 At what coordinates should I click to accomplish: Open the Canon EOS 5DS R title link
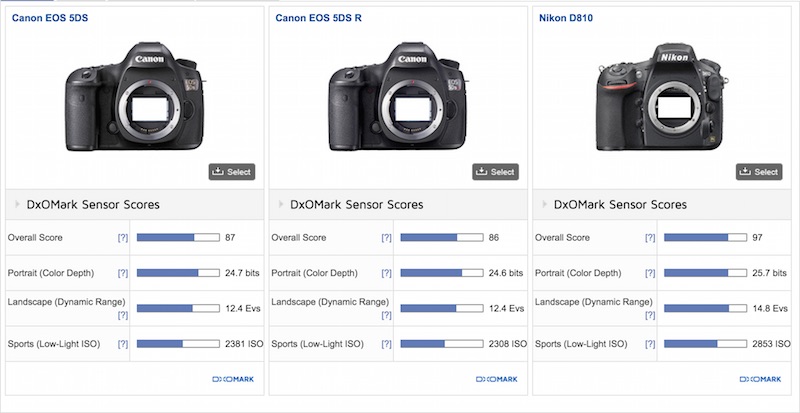click(319, 18)
